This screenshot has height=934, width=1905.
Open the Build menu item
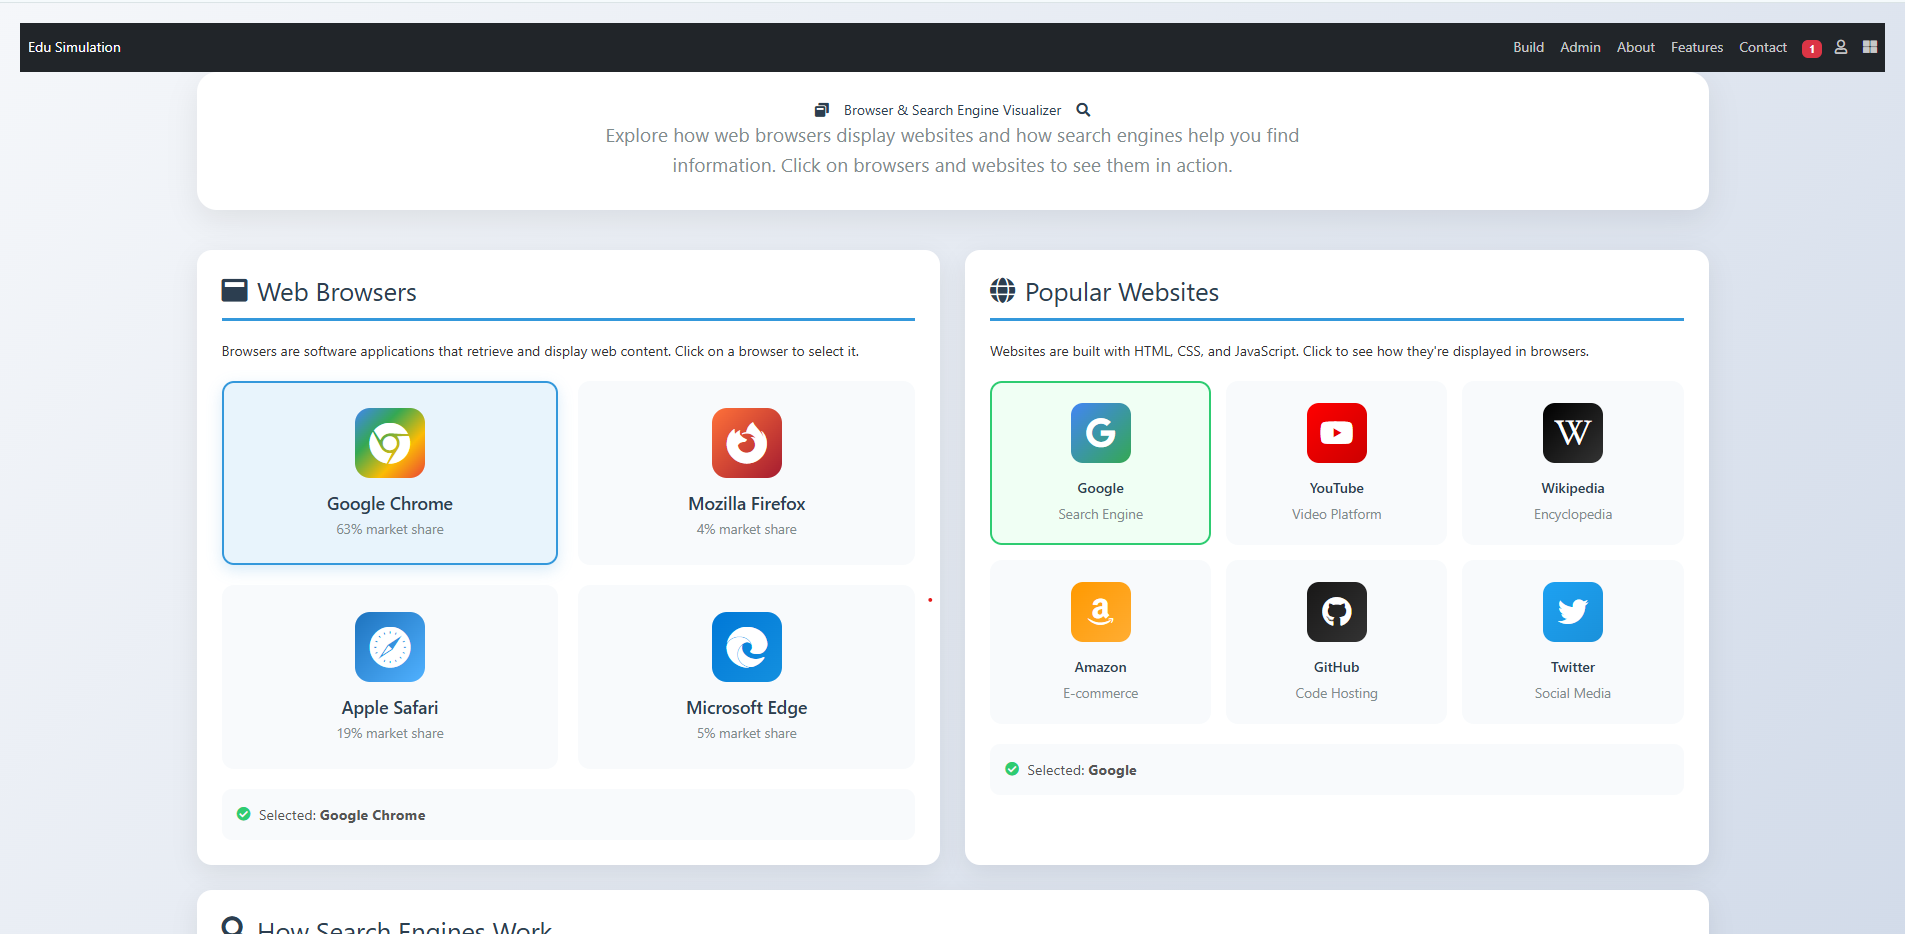coord(1528,47)
